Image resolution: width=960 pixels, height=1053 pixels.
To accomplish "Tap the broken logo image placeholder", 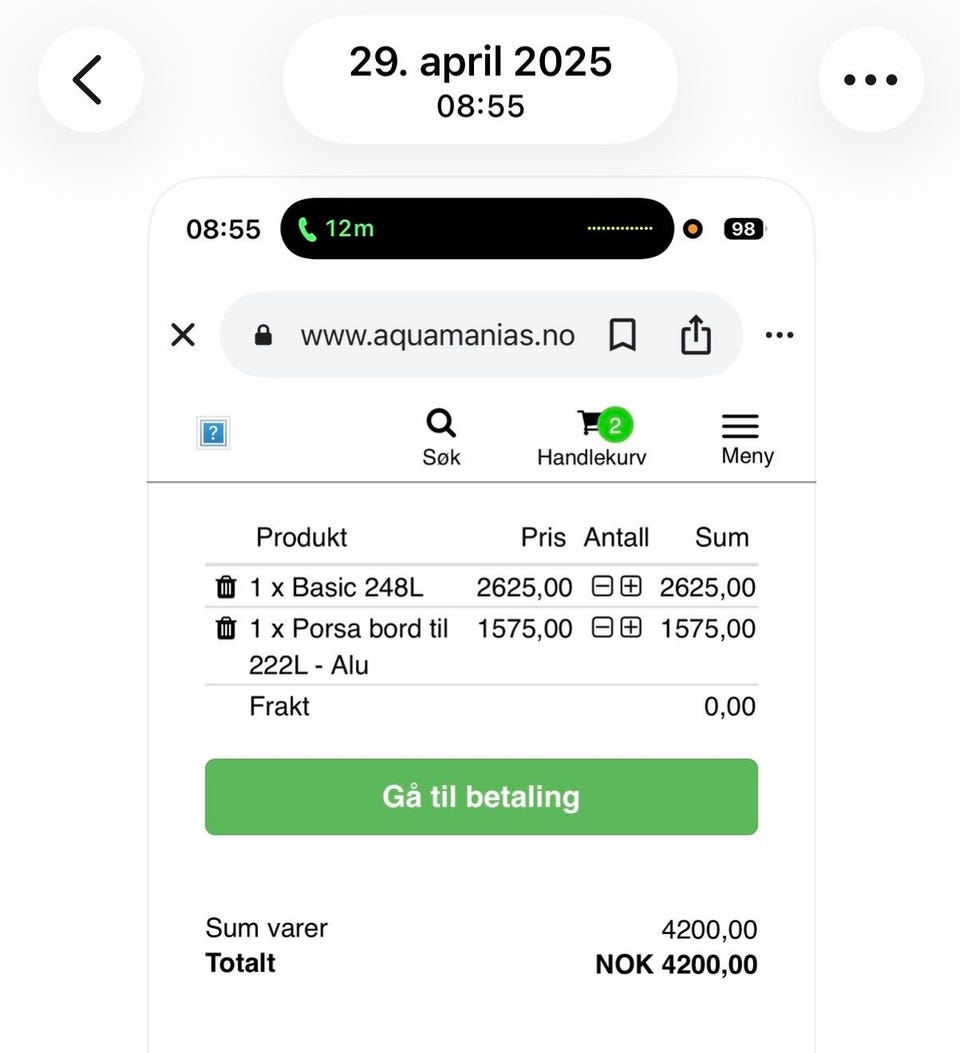I will coord(213,432).
